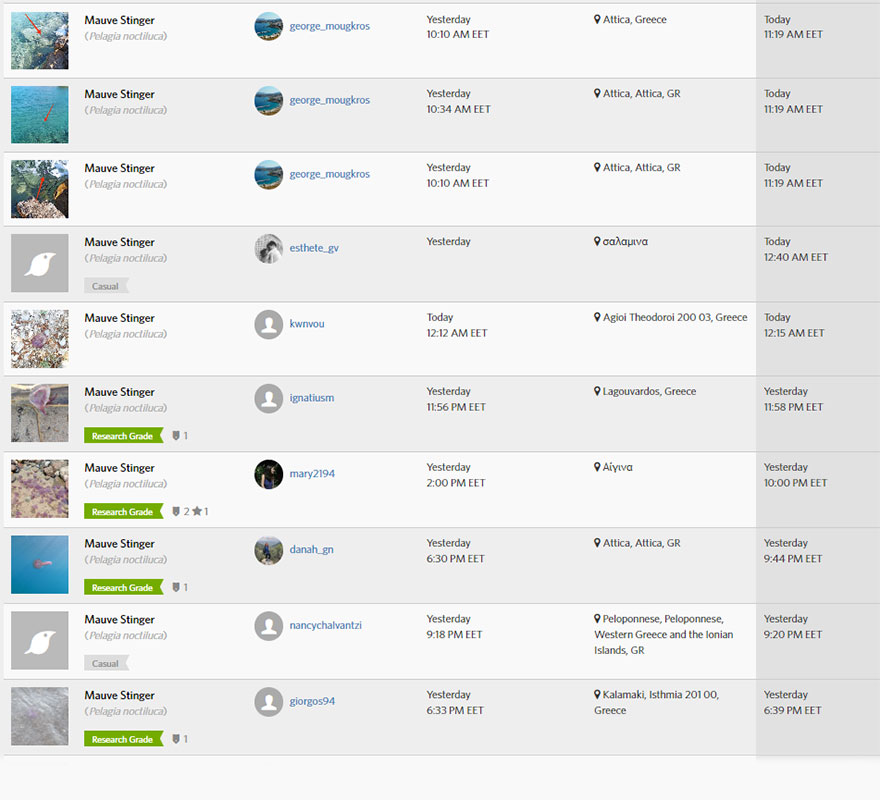Click the star icon in mary2194's row
The height and width of the screenshot is (800, 880).
pyautogui.click(x=197, y=512)
